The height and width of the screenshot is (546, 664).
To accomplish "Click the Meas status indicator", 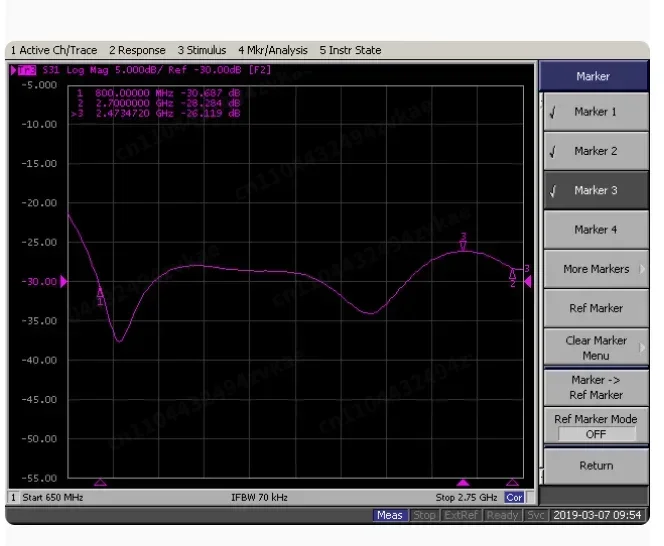I will (x=390, y=515).
